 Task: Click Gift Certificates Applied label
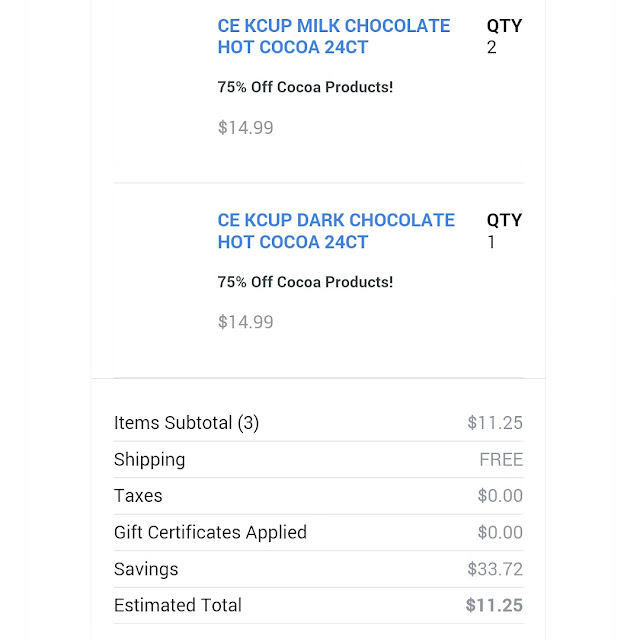click(x=210, y=533)
